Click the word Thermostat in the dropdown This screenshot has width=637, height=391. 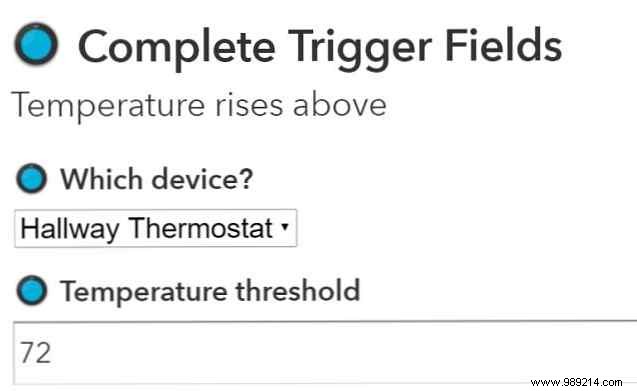pos(201,228)
